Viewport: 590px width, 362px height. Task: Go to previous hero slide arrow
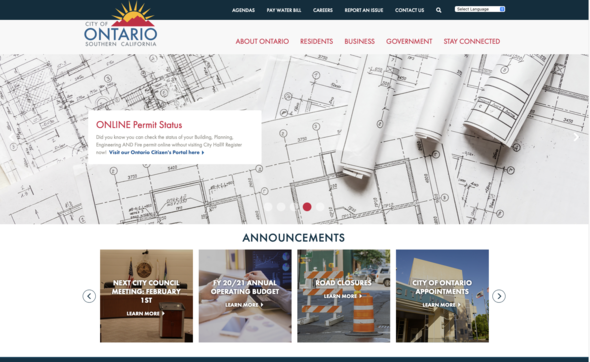coord(11,137)
